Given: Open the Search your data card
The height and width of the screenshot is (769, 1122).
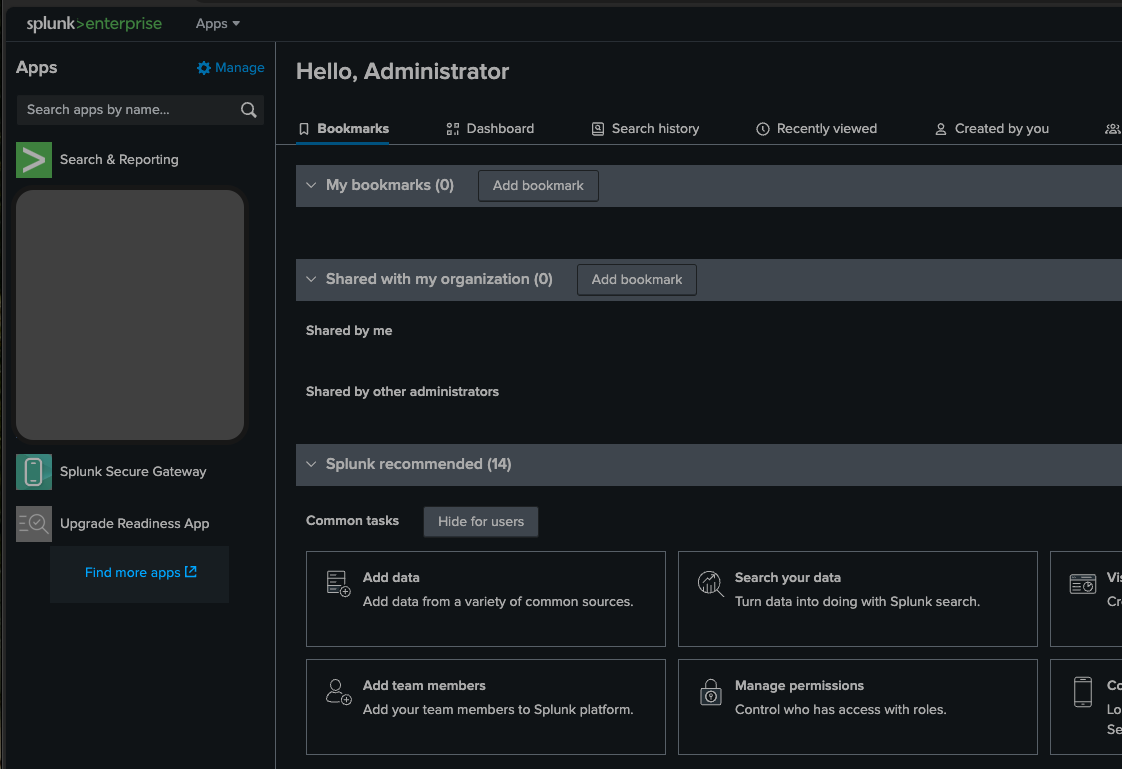Looking at the screenshot, I should click(858, 599).
